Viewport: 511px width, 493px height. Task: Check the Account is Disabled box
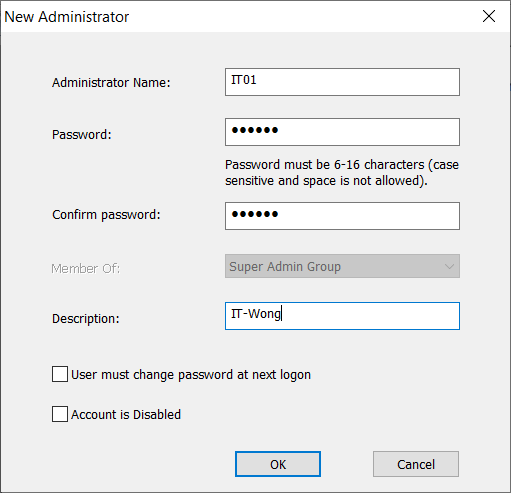(60, 414)
